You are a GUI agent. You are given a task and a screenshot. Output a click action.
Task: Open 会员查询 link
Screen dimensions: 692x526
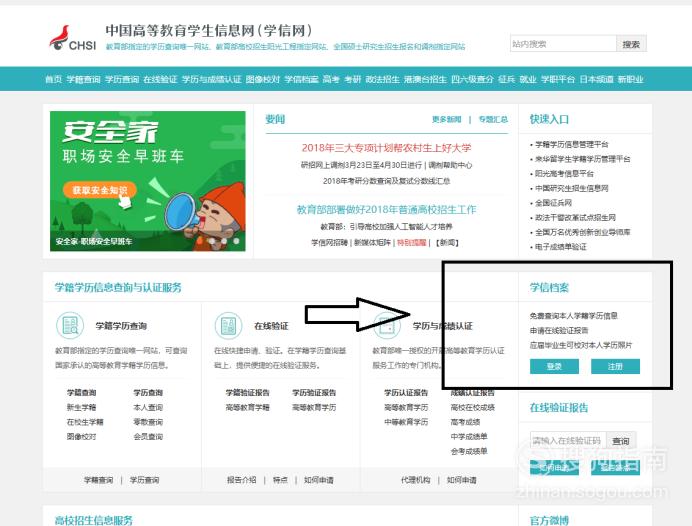(148, 437)
